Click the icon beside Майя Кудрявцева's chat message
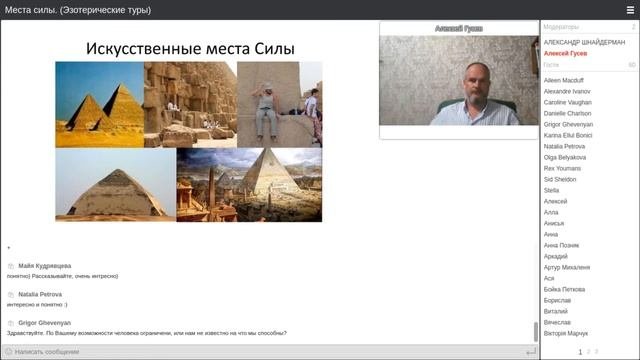This screenshot has height=360, width=640. [x=11, y=266]
